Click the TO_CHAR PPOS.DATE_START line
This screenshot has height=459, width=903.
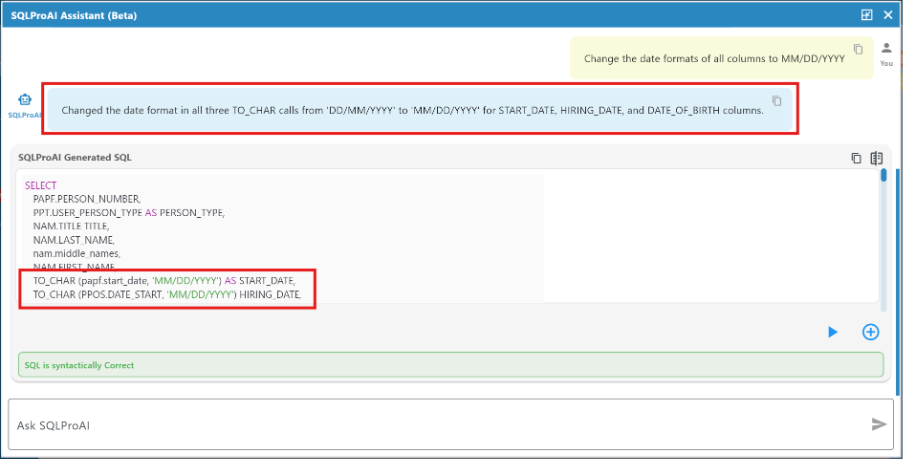point(166,295)
